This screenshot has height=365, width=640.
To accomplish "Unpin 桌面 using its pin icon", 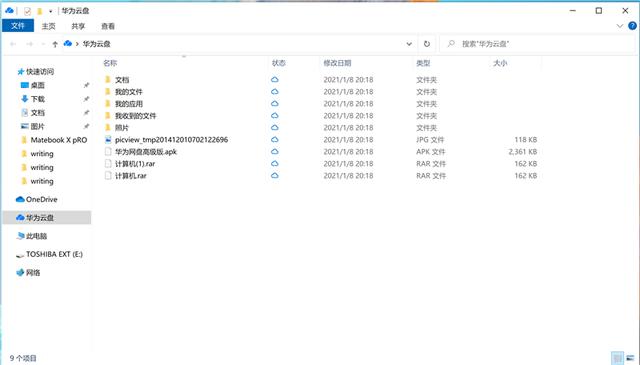I will coord(86,85).
